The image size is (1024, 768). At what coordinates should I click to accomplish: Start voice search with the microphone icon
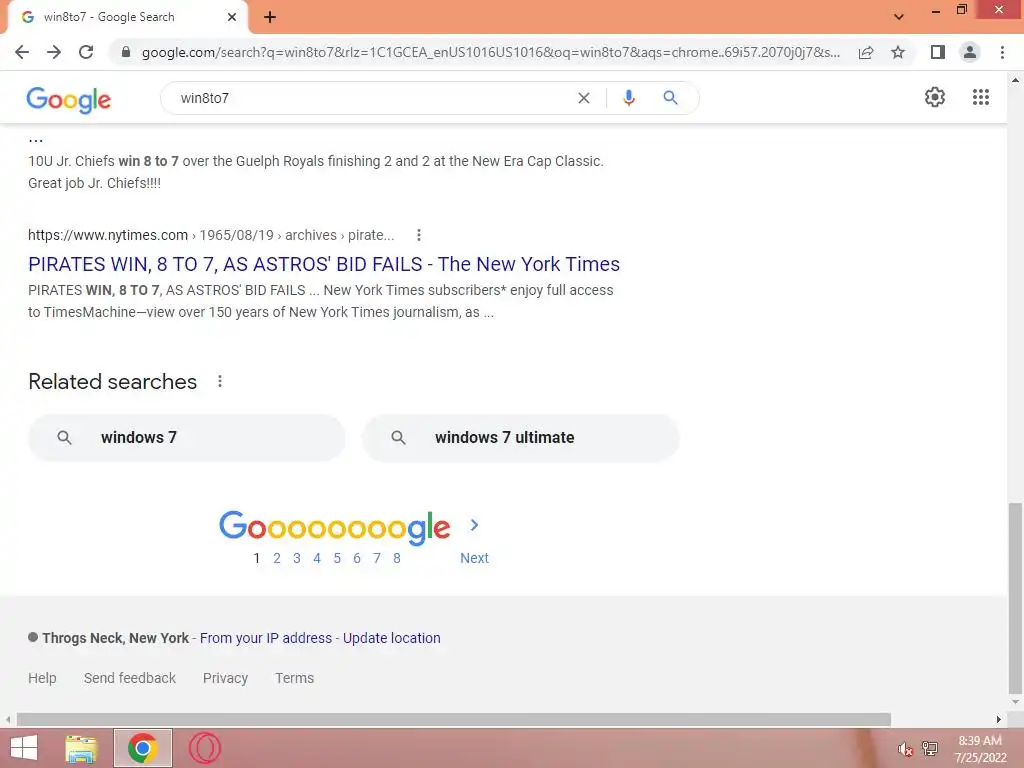point(628,98)
